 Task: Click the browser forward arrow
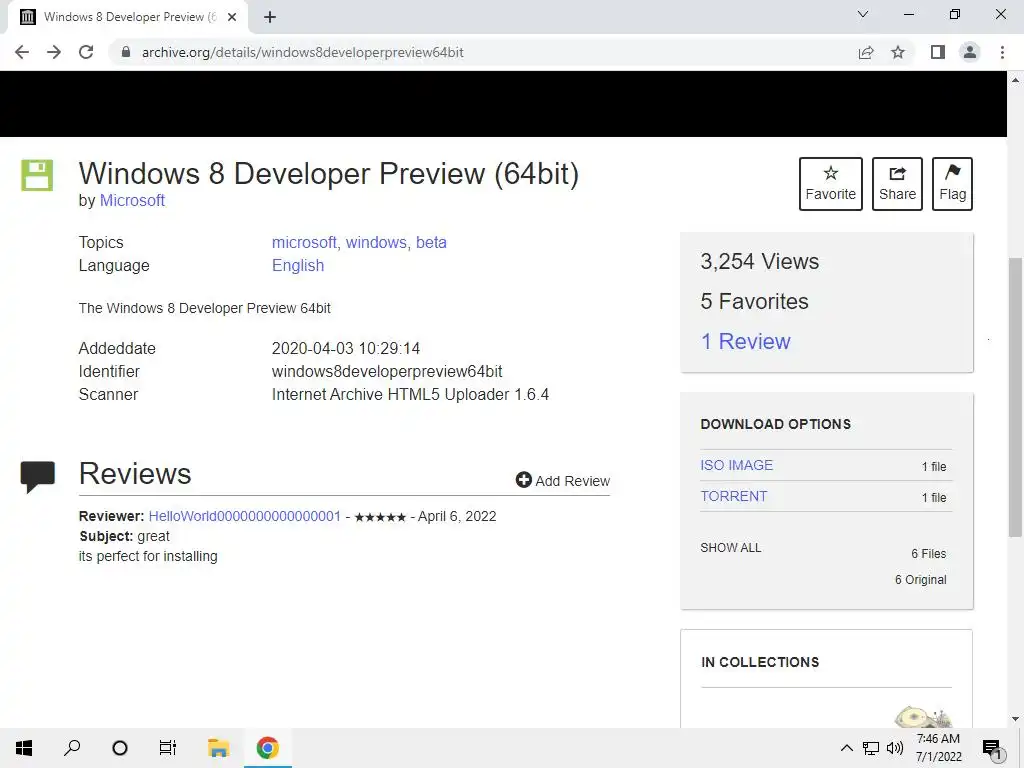54,52
